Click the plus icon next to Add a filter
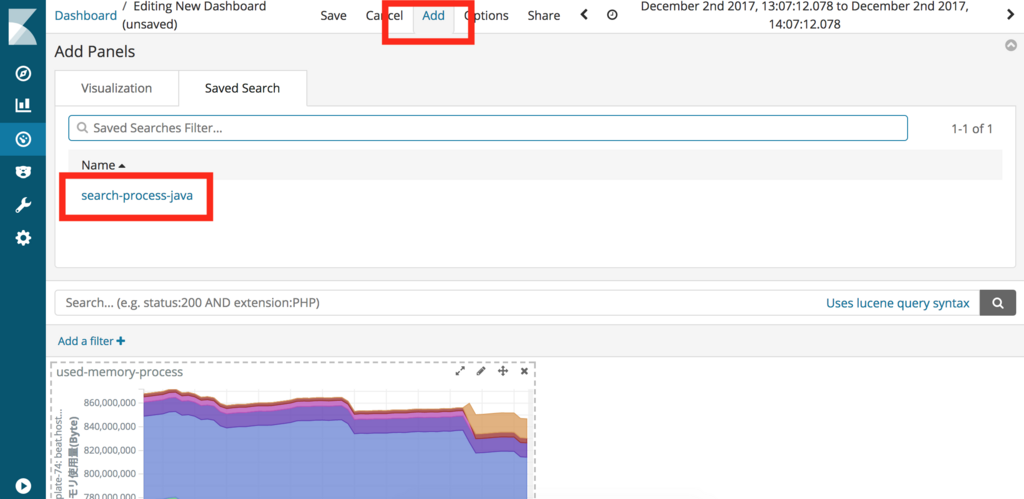This screenshot has height=499, width=1024. point(120,341)
